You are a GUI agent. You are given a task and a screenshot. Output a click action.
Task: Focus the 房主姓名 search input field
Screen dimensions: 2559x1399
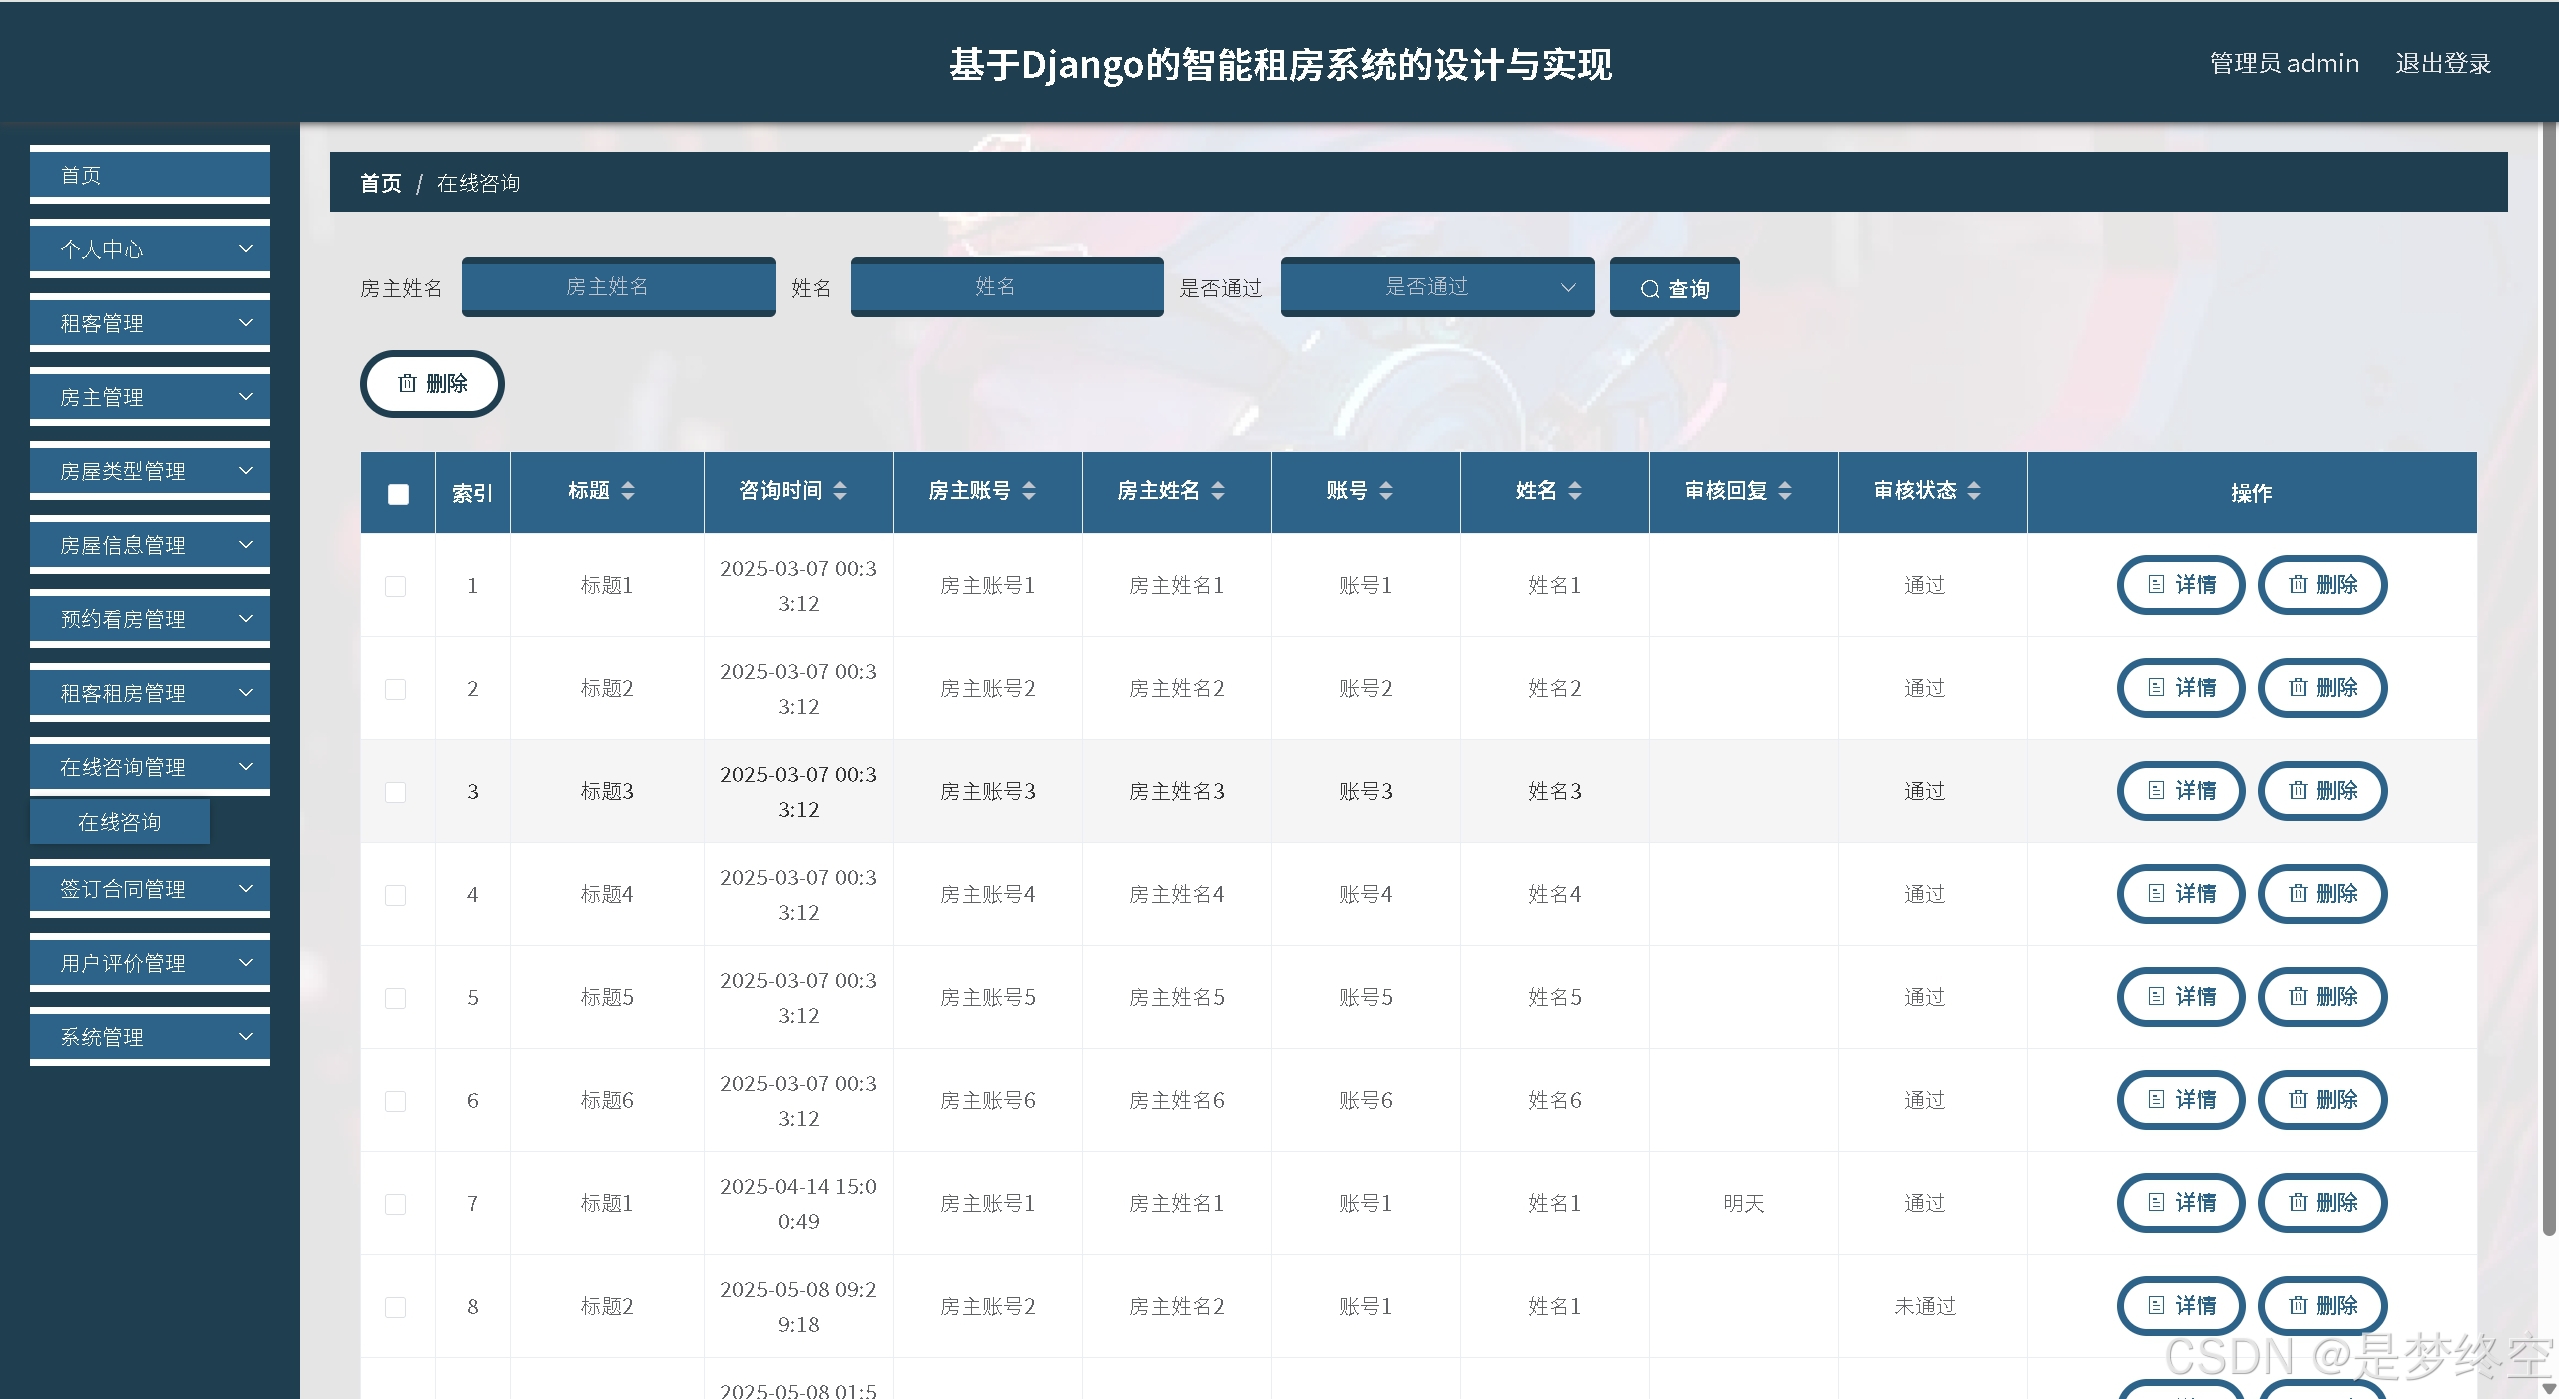click(x=618, y=287)
